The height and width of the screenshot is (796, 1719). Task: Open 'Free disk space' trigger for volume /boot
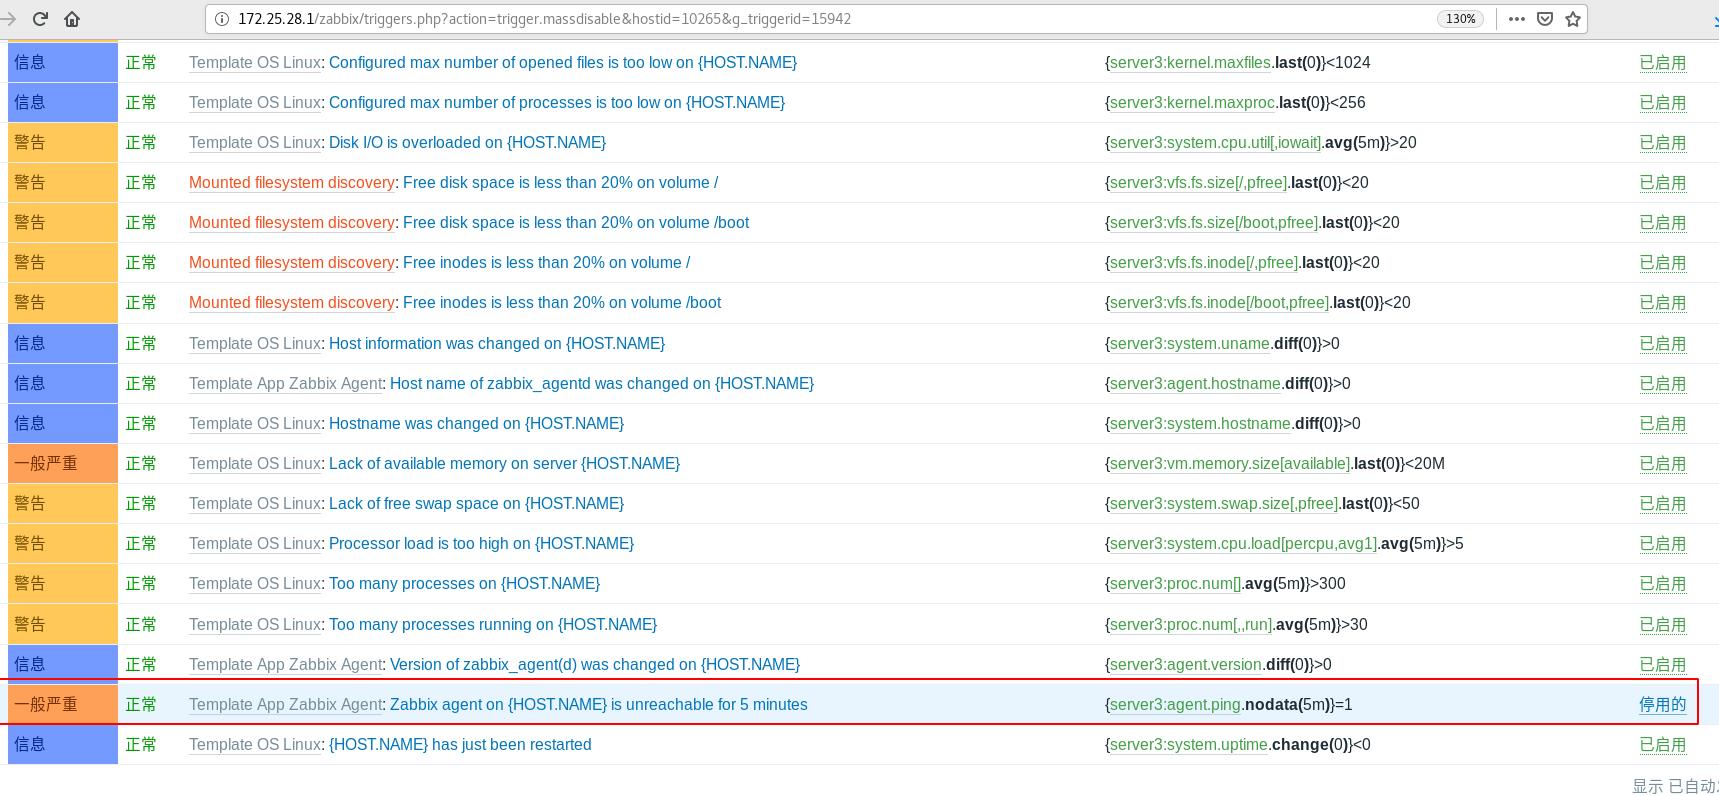[x=576, y=222]
